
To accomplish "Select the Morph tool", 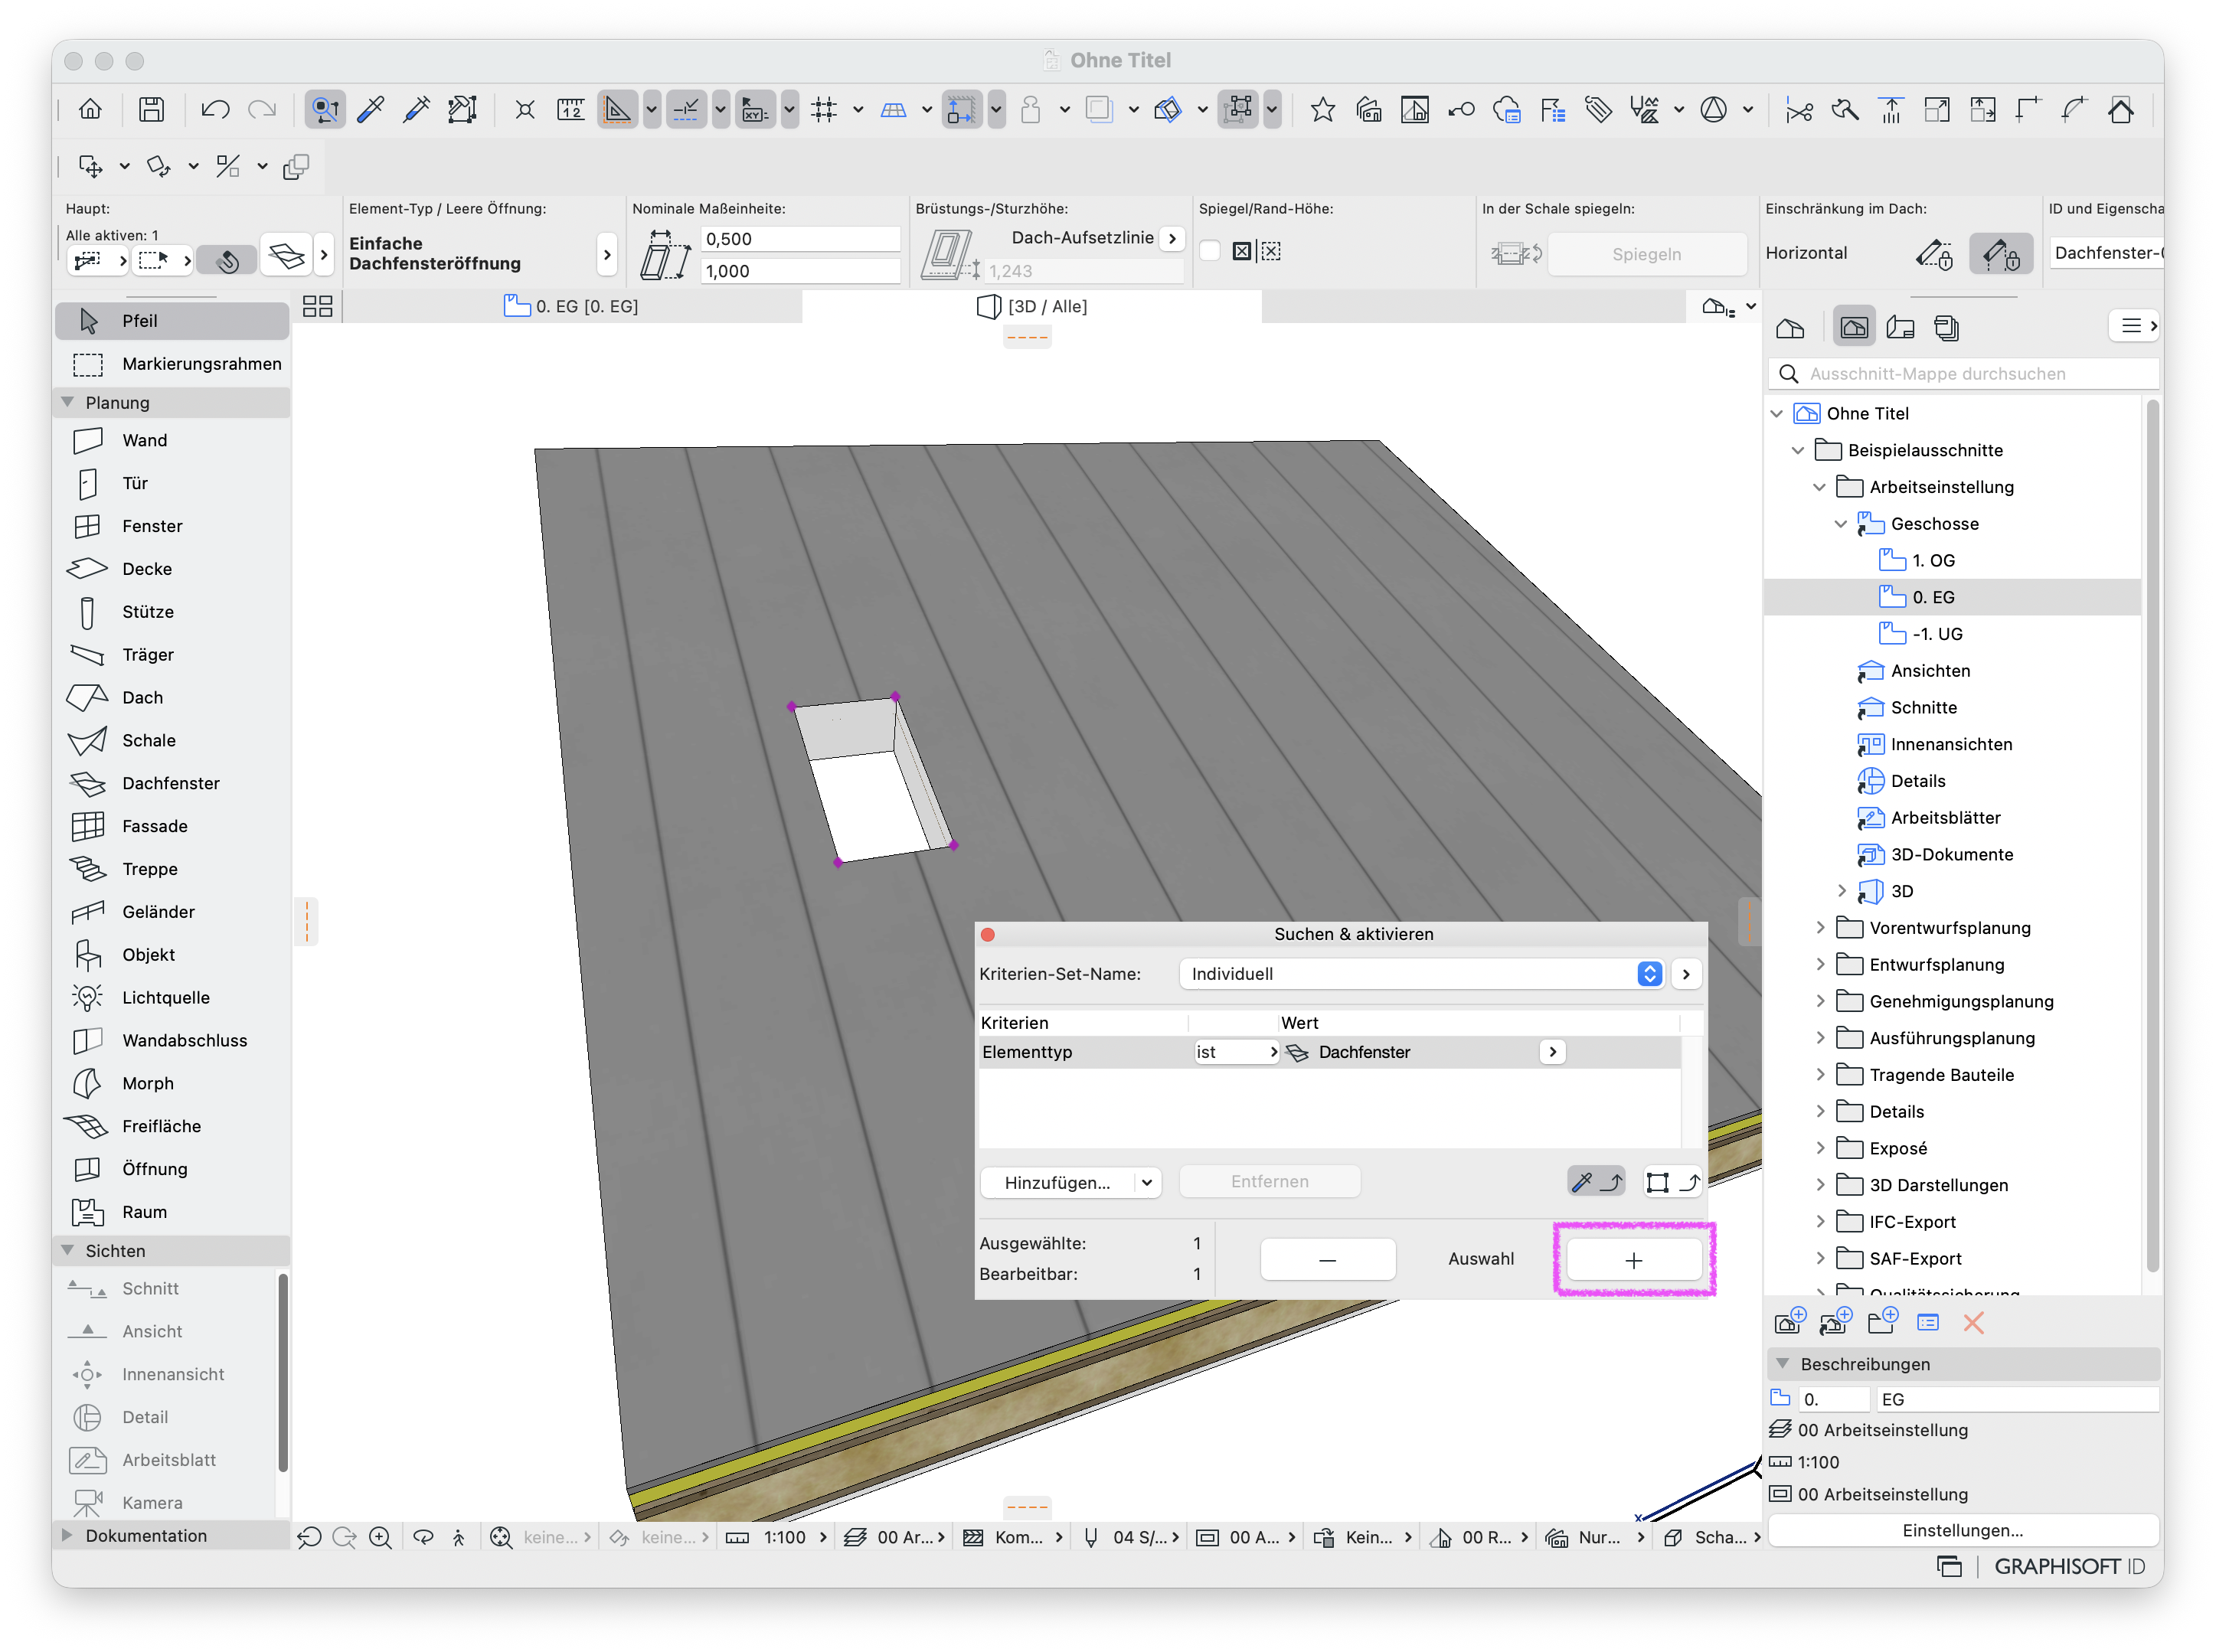I will [172, 1084].
